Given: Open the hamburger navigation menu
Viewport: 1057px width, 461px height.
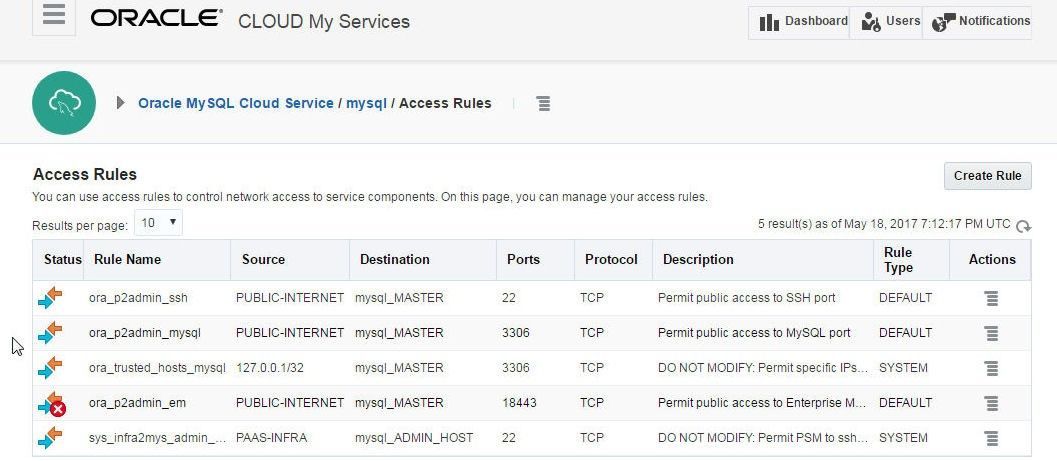Looking at the screenshot, I should tap(54, 16).
